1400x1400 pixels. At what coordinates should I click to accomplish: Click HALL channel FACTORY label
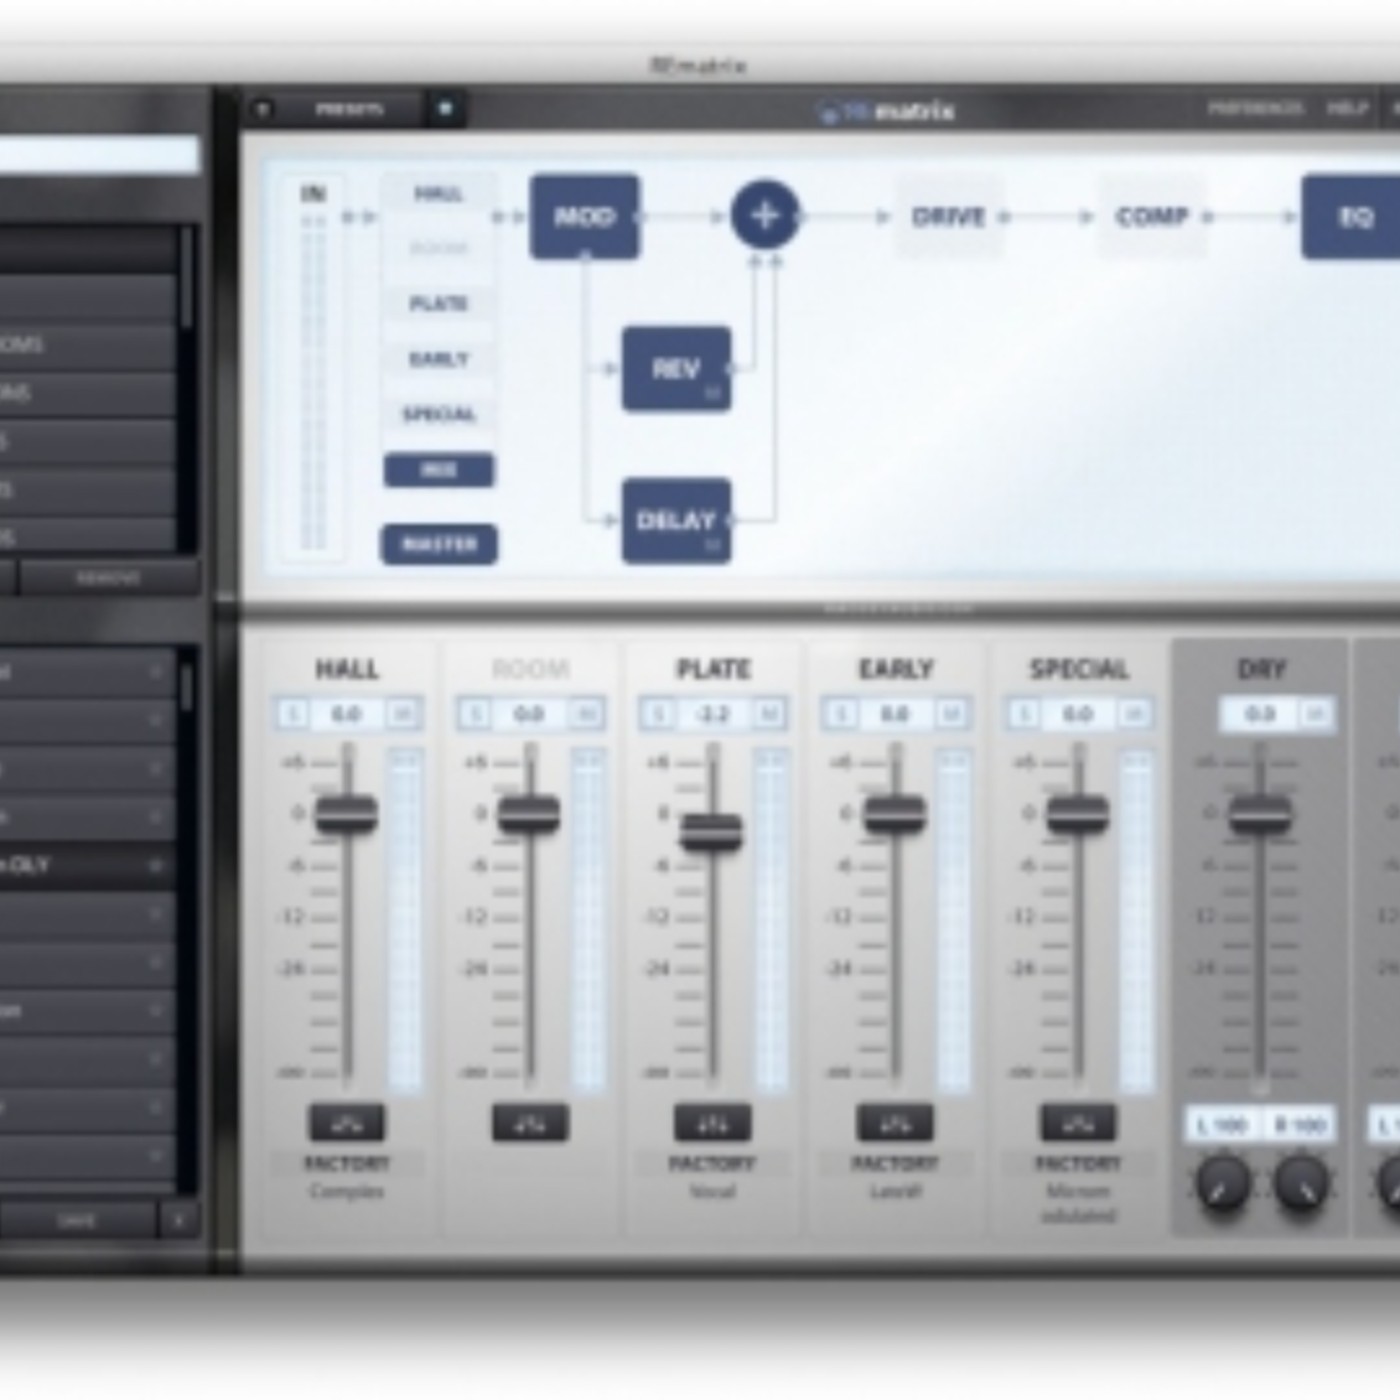[346, 1163]
